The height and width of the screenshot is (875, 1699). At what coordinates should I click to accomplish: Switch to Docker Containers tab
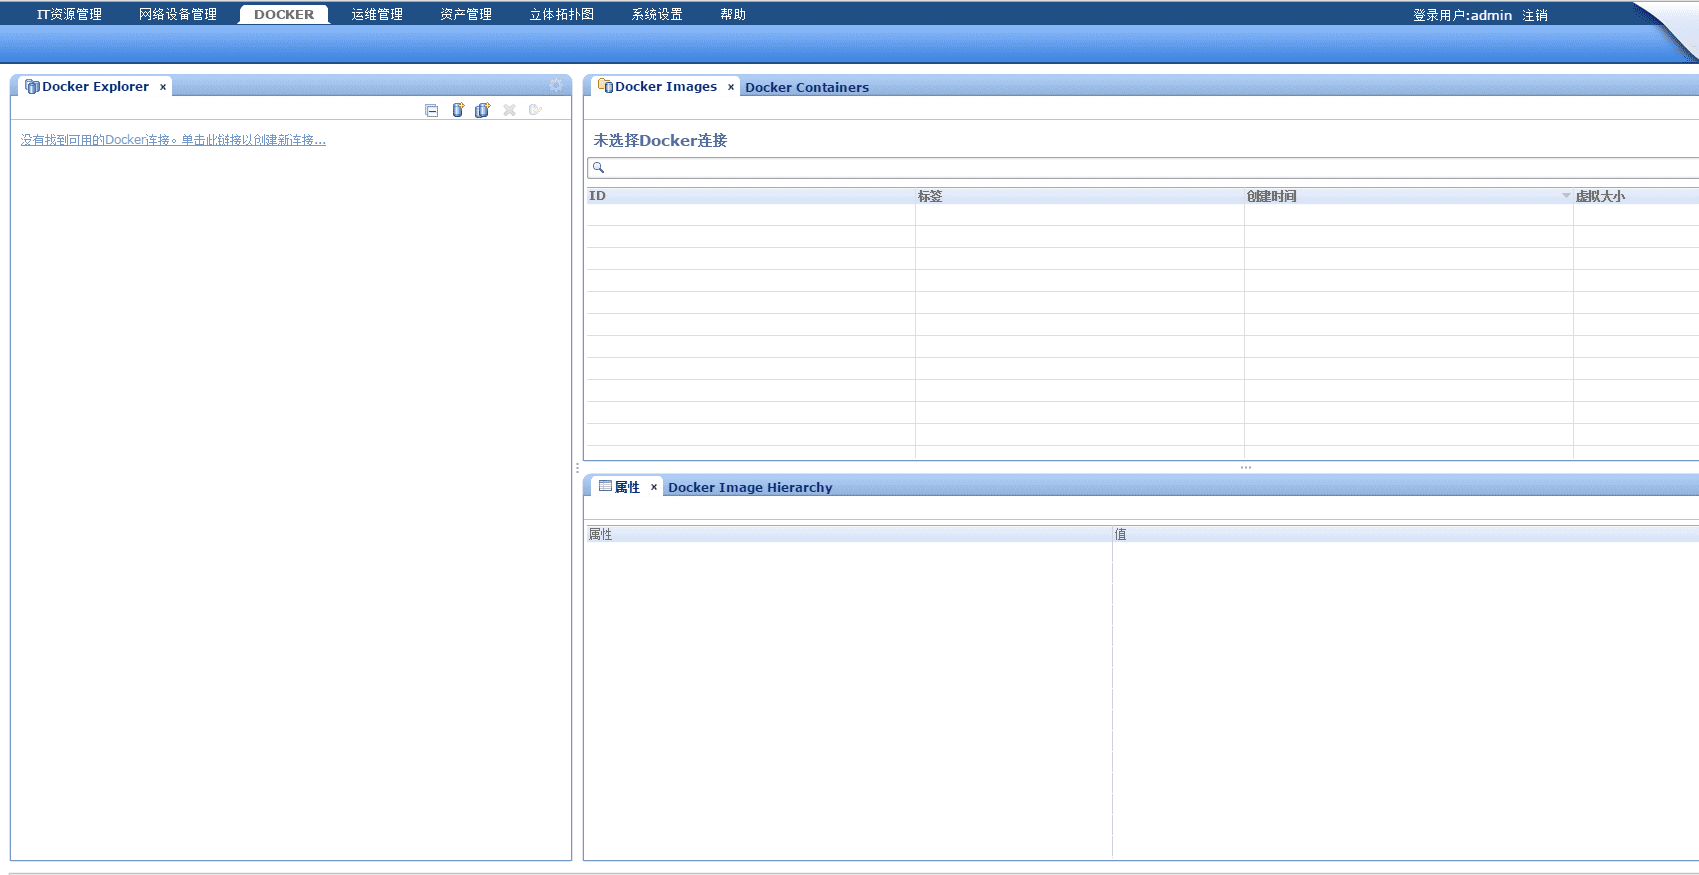tap(807, 88)
